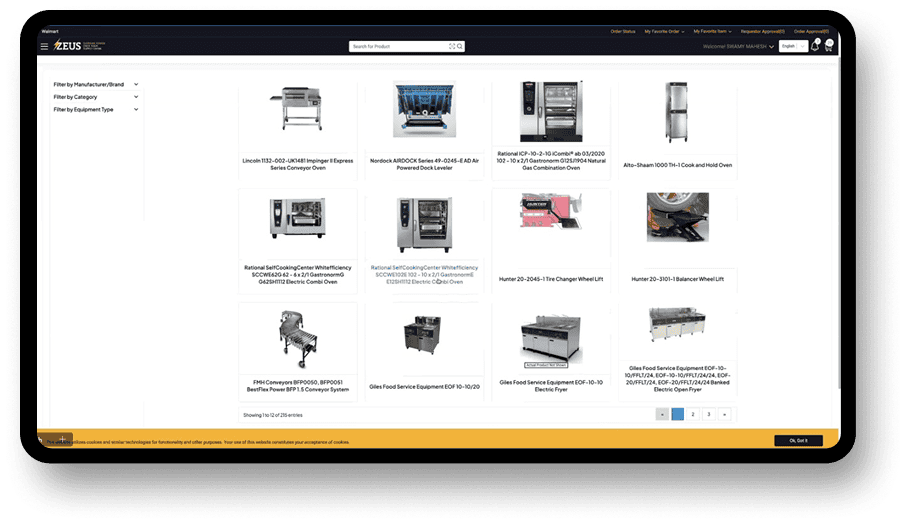Click the scan icon in search box

click(452, 46)
